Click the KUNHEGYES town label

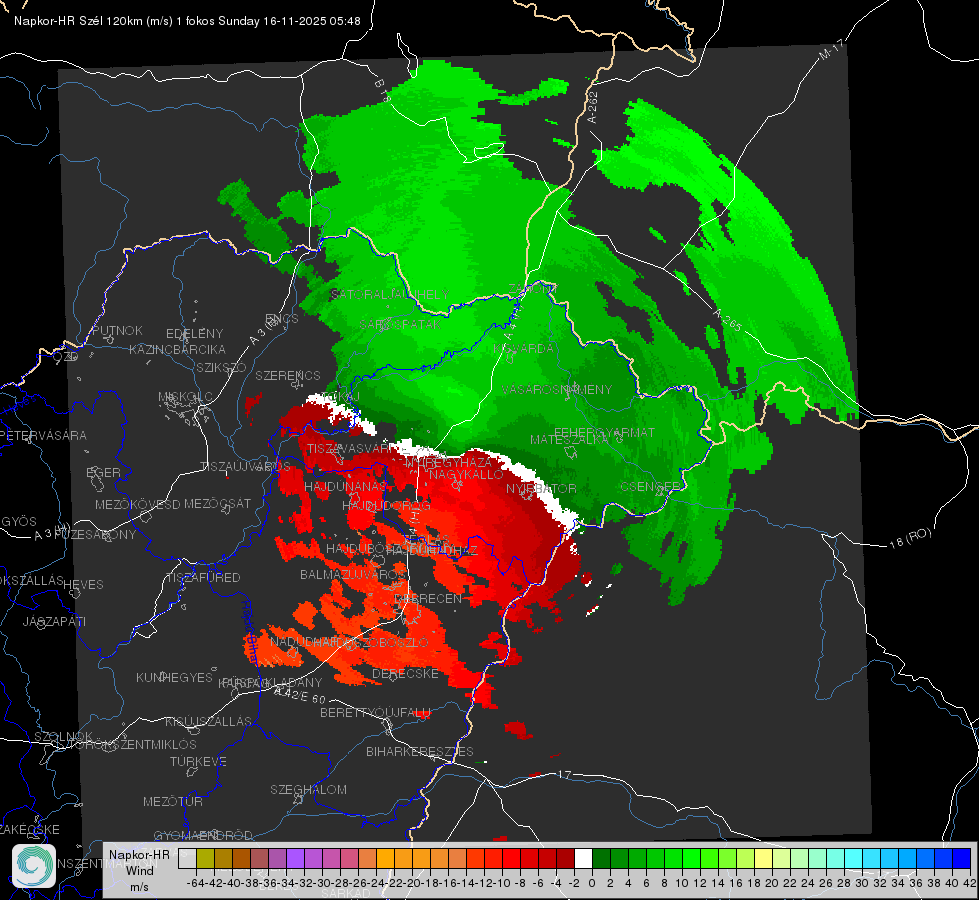click(175, 677)
